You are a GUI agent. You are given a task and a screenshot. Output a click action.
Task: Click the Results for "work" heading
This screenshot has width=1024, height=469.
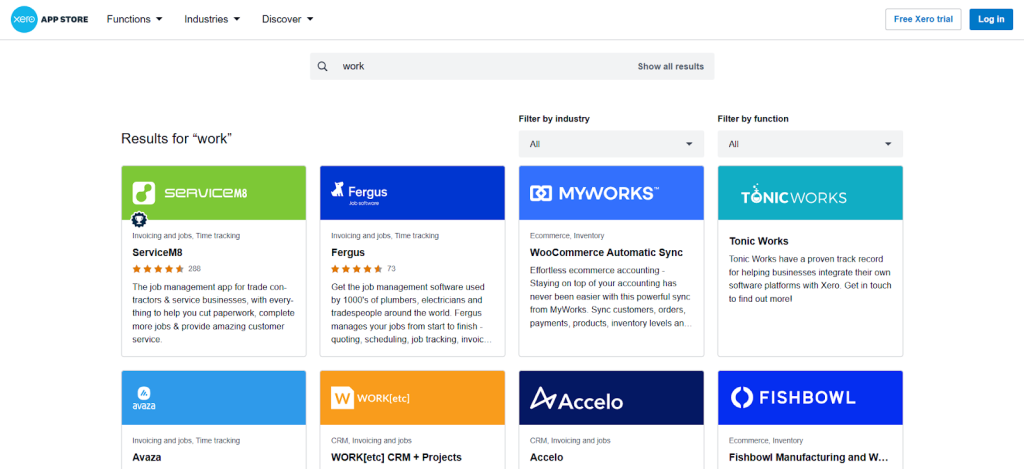click(x=176, y=138)
